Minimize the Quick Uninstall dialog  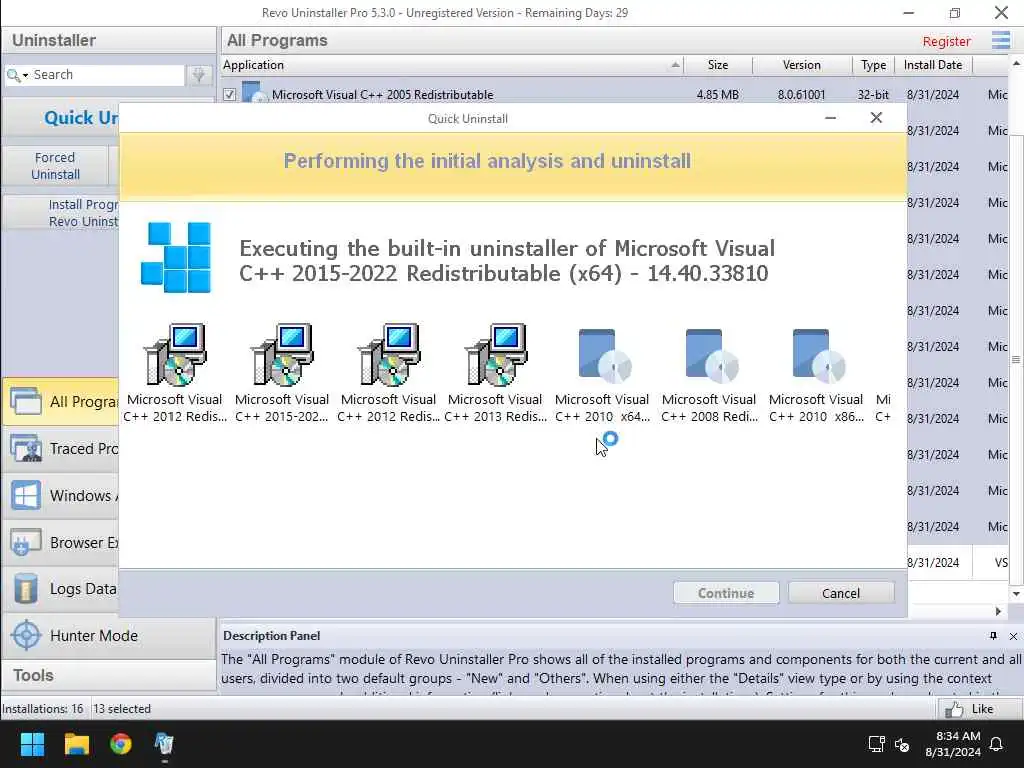[831, 118]
